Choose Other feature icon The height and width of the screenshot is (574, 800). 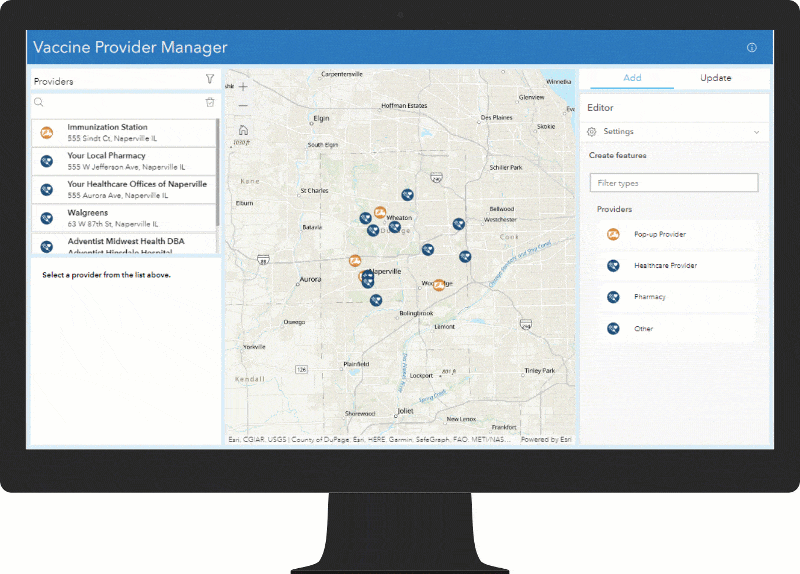pyautogui.click(x=613, y=329)
